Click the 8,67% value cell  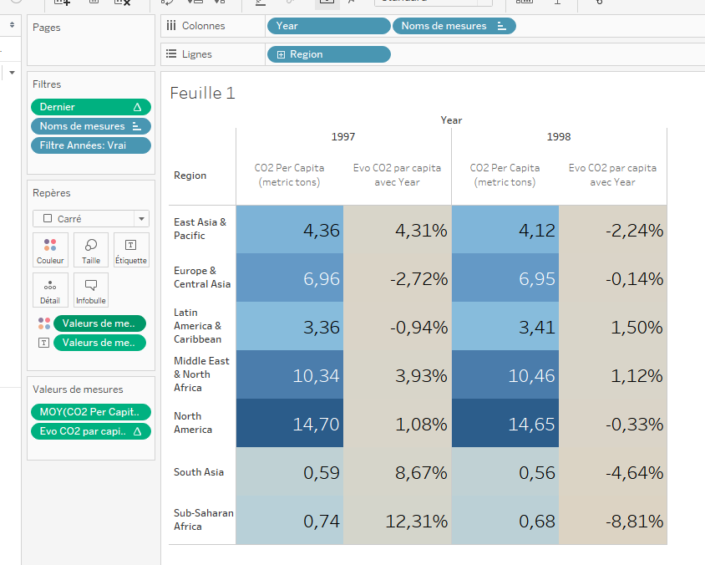pos(397,472)
